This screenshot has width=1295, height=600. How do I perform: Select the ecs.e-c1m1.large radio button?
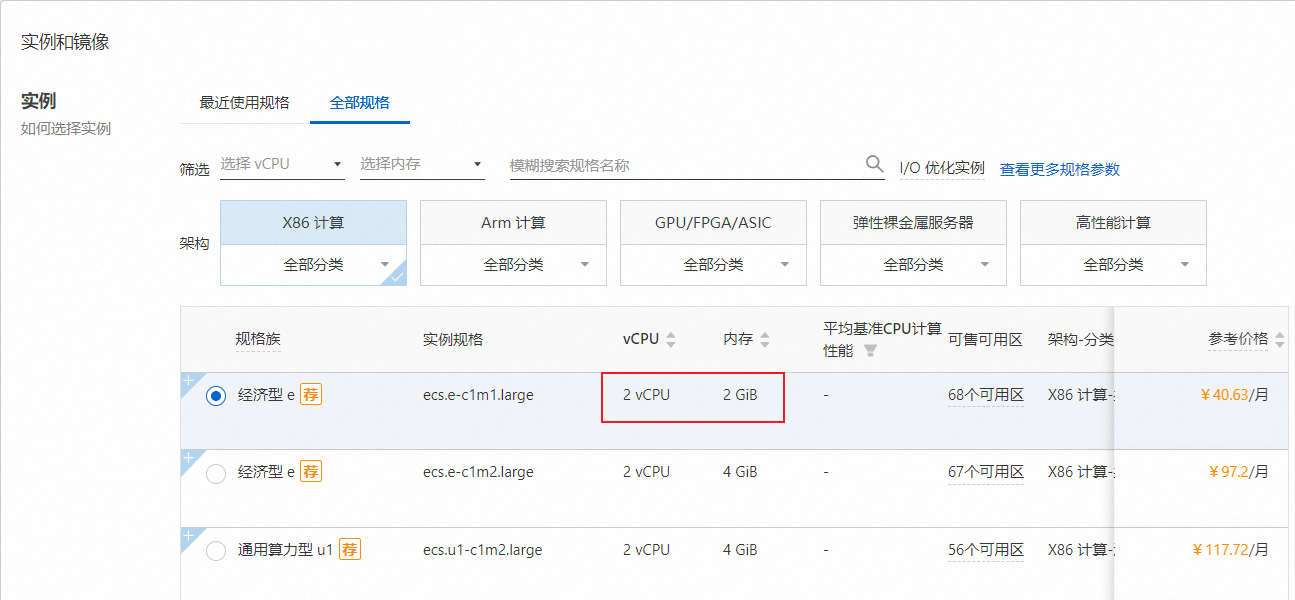216,396
